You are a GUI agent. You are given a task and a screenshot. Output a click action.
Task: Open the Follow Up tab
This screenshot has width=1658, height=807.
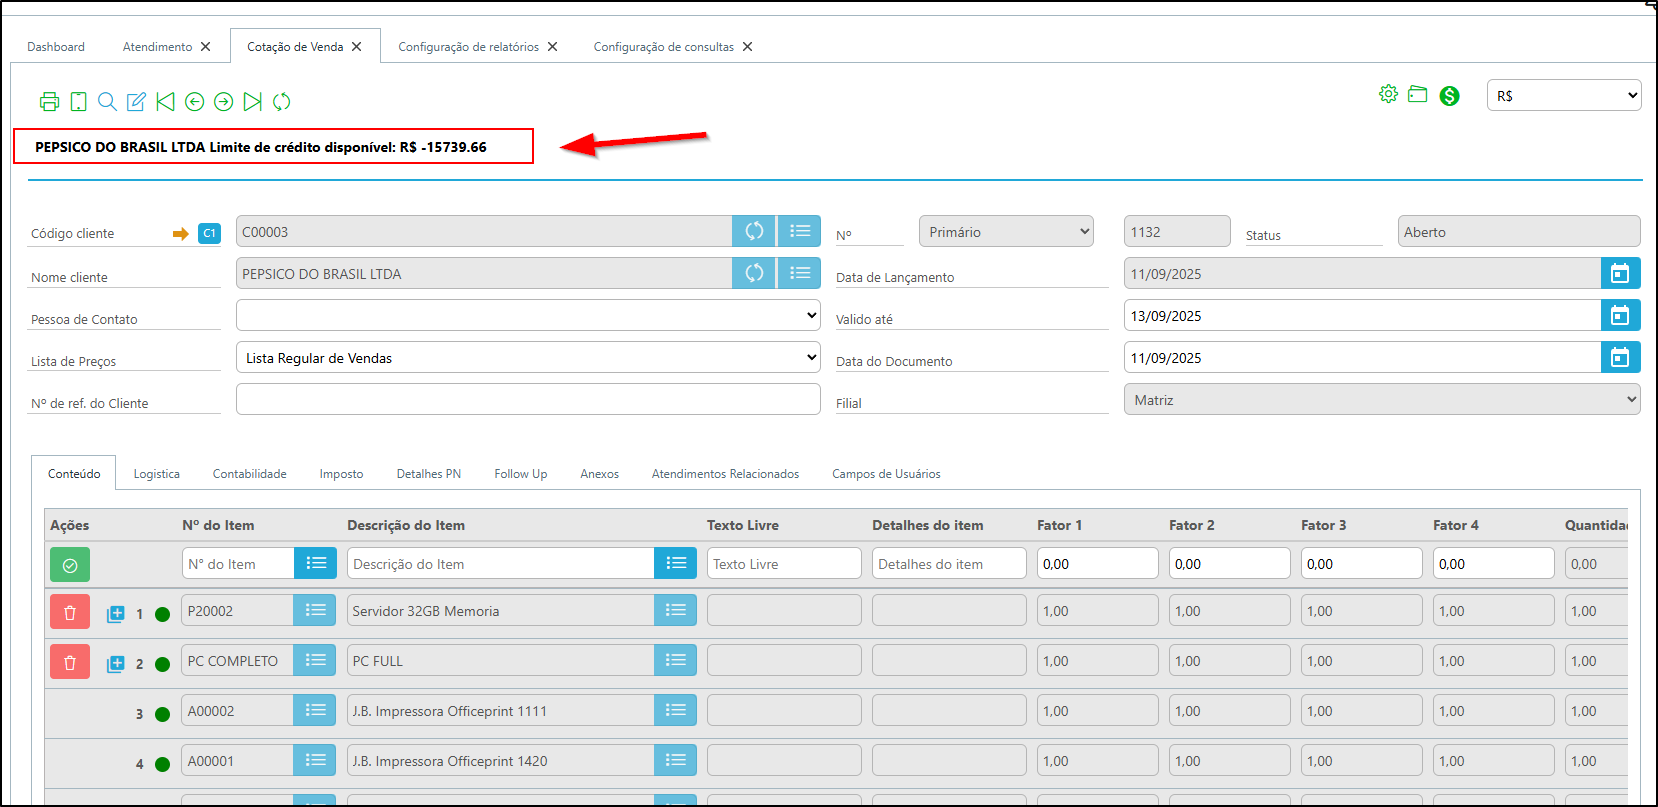coord(520,474)
